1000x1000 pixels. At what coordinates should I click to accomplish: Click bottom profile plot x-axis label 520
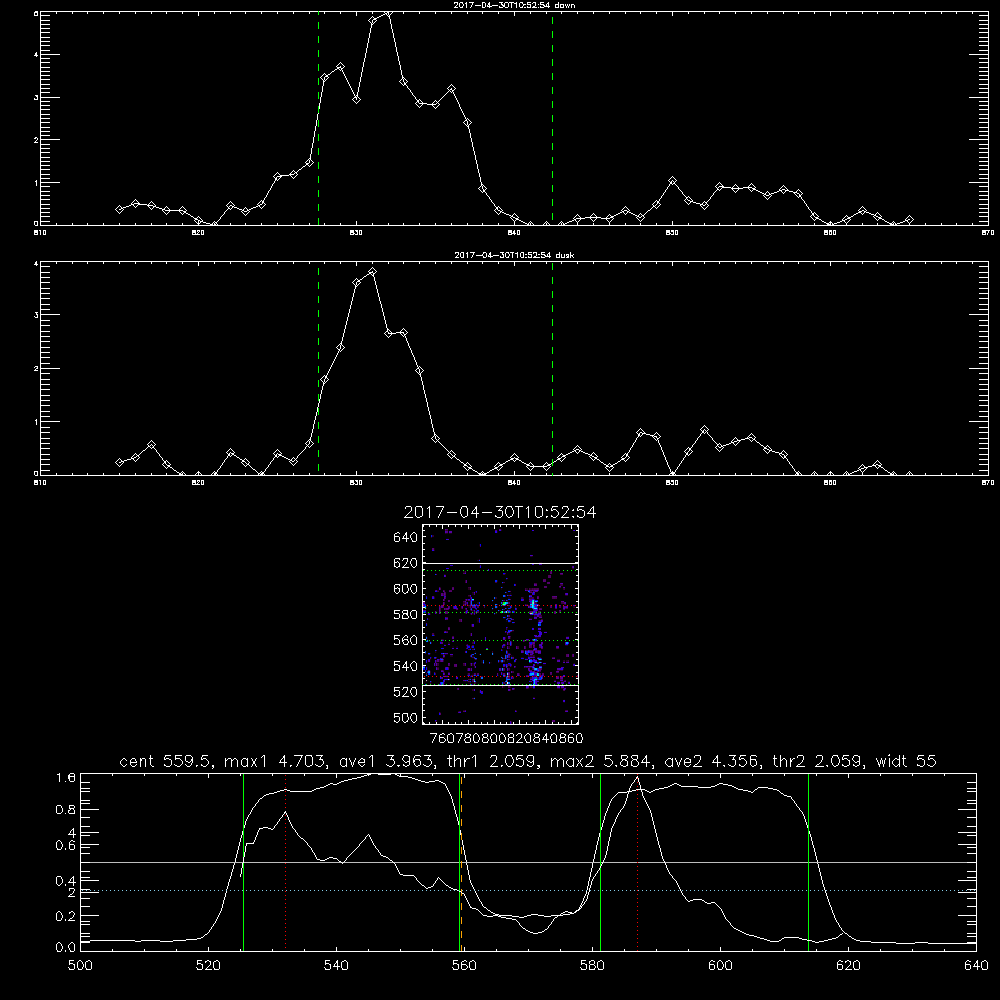point(208,966)
